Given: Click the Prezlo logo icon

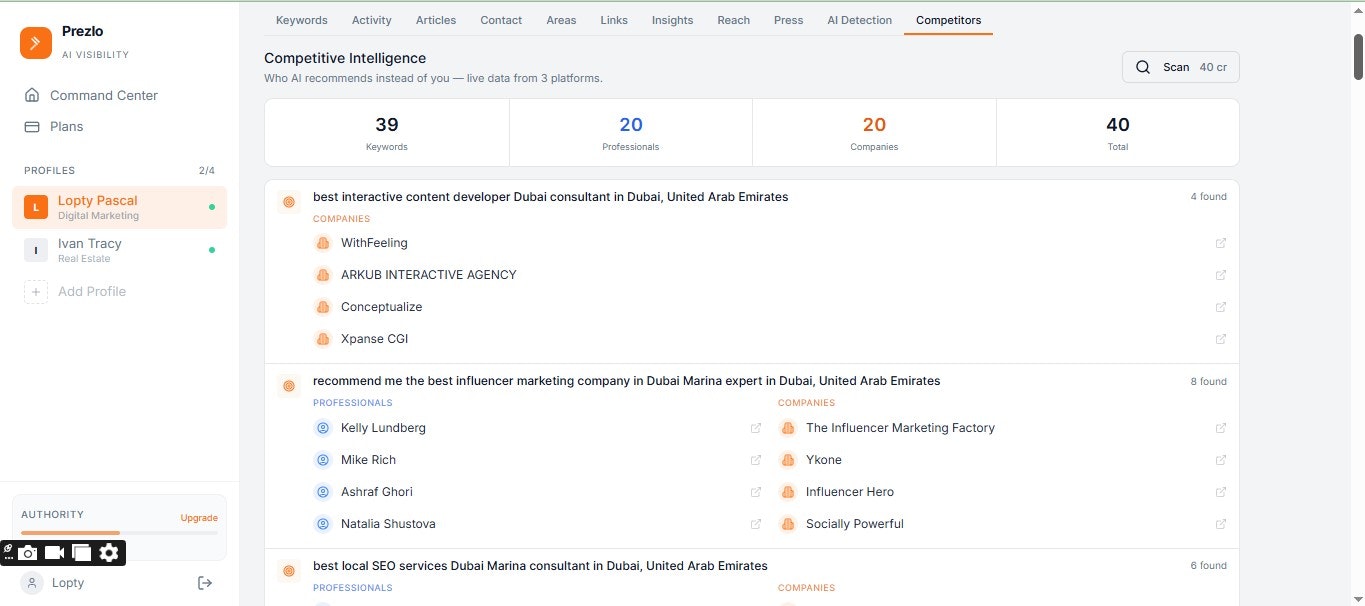Looking at the screenshot, I should point(35,42).
